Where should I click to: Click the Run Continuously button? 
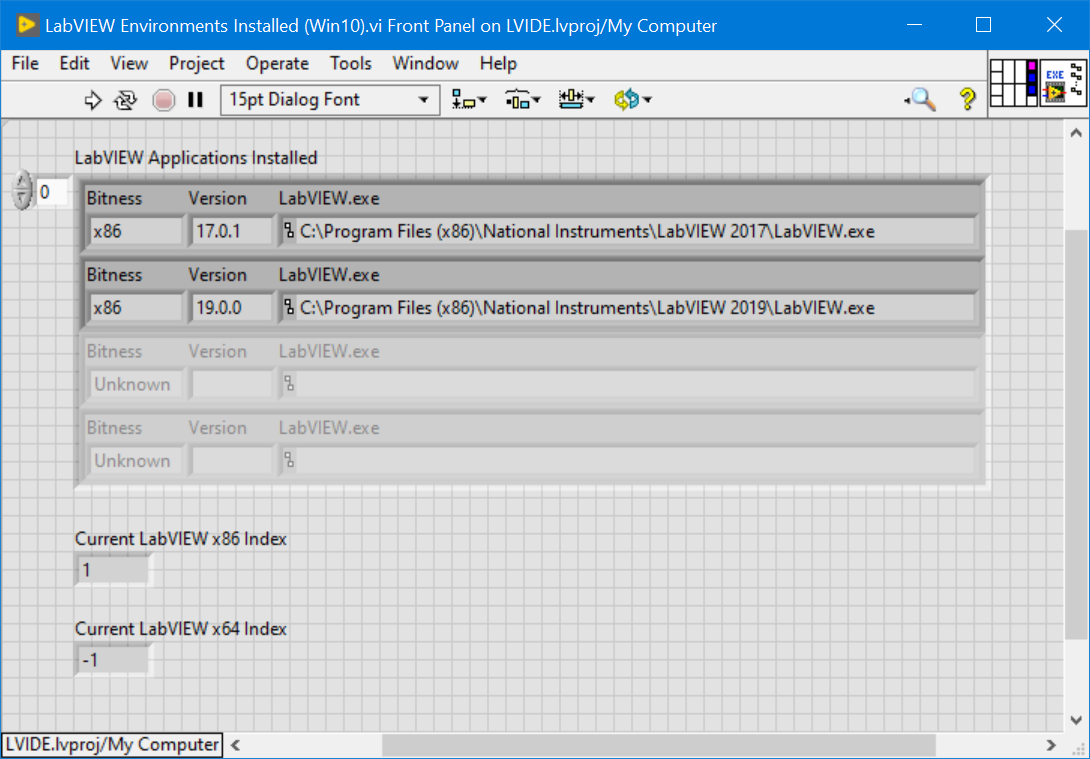click(126, 100)
